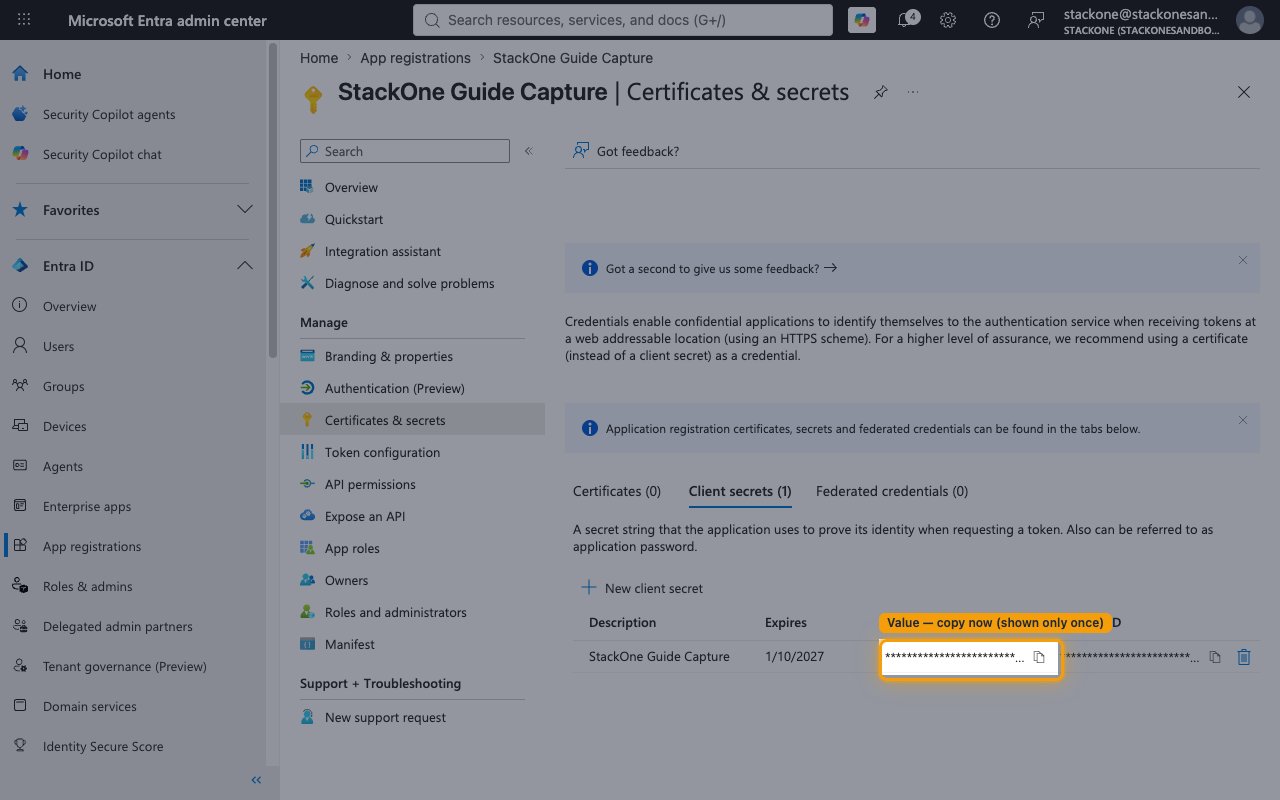This screenshot has width=1280, height=800.
Task: Follow the give us some feedback link
Action: [721, 269]
